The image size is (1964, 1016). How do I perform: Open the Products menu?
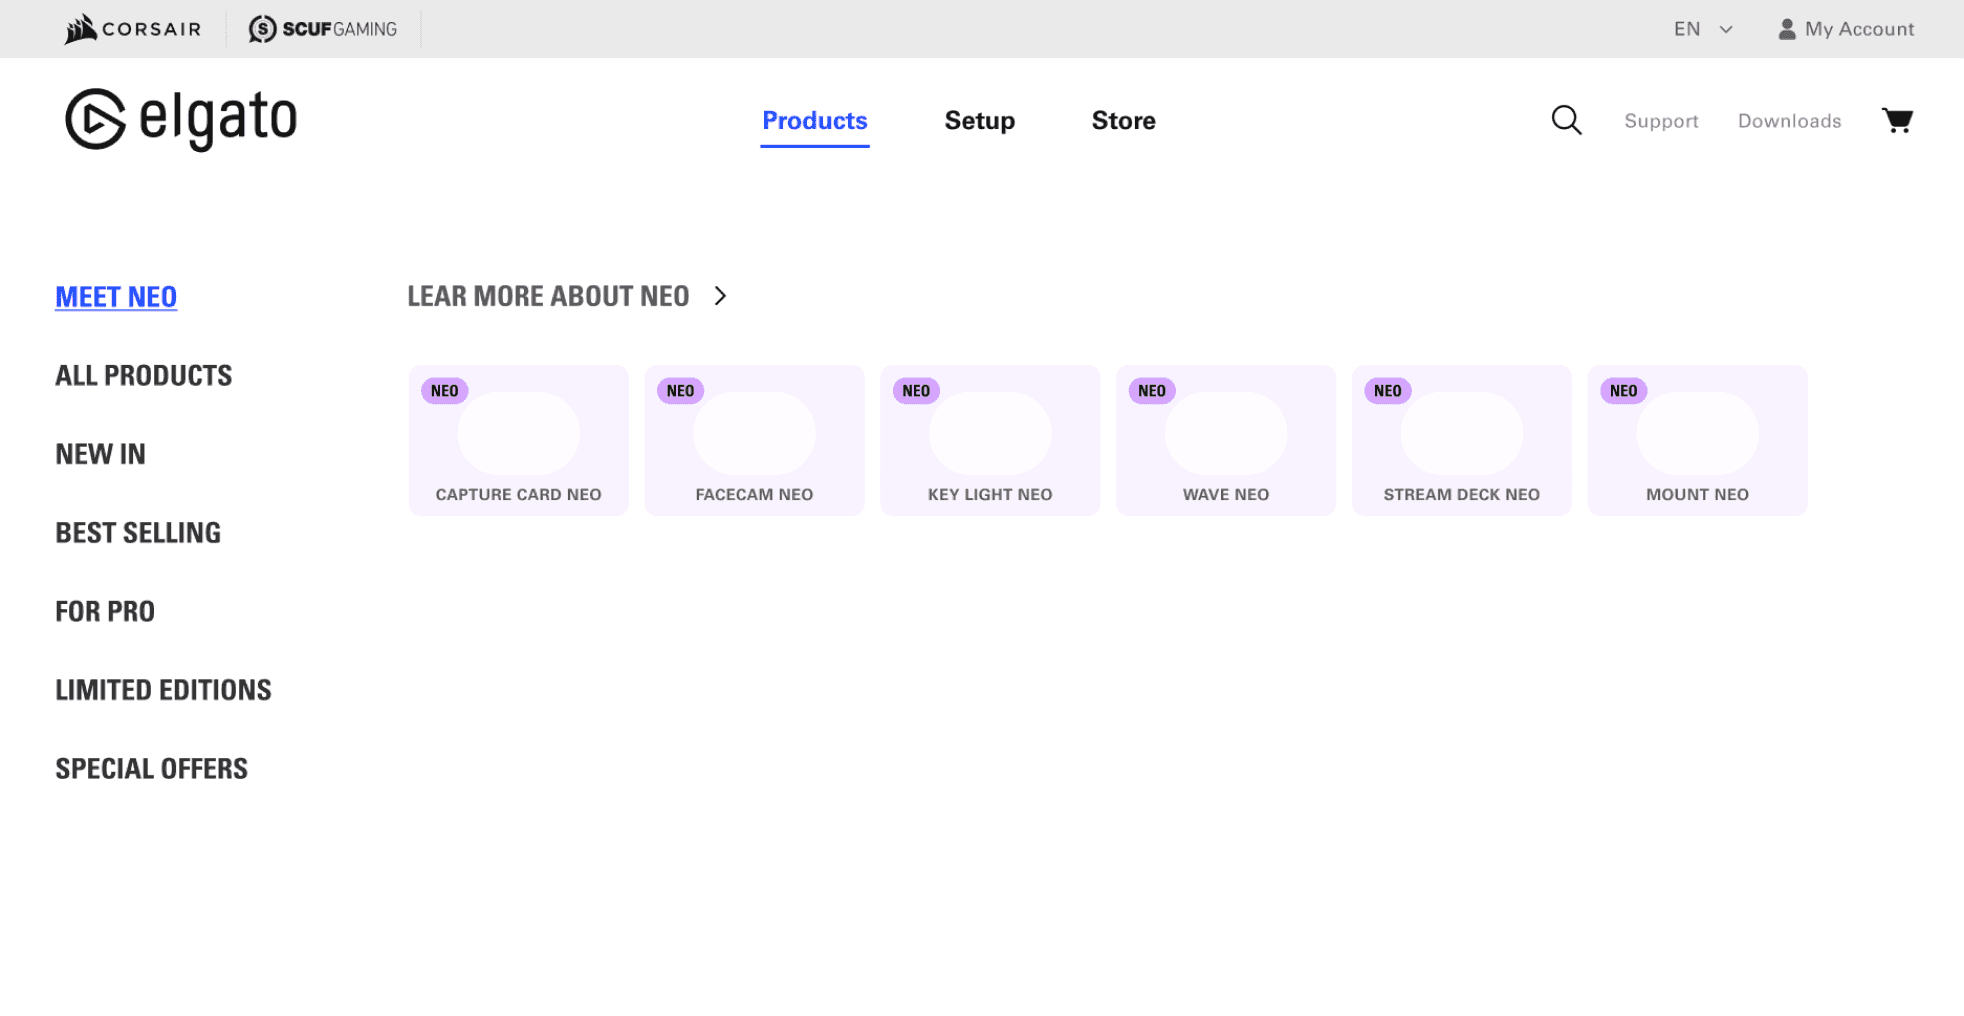point(814,120)
